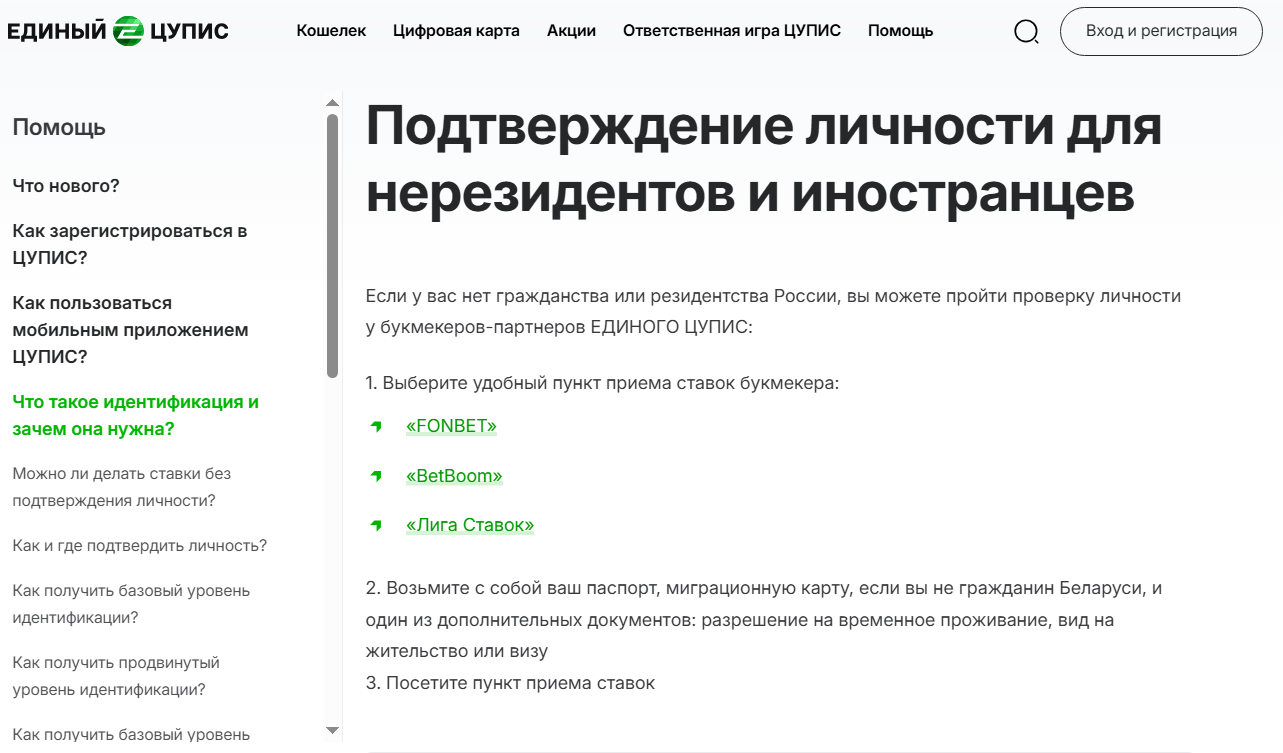Follow the «Лига Ставок» link
The height and width of the screenshot is (753, 1283).
point(470,525)
